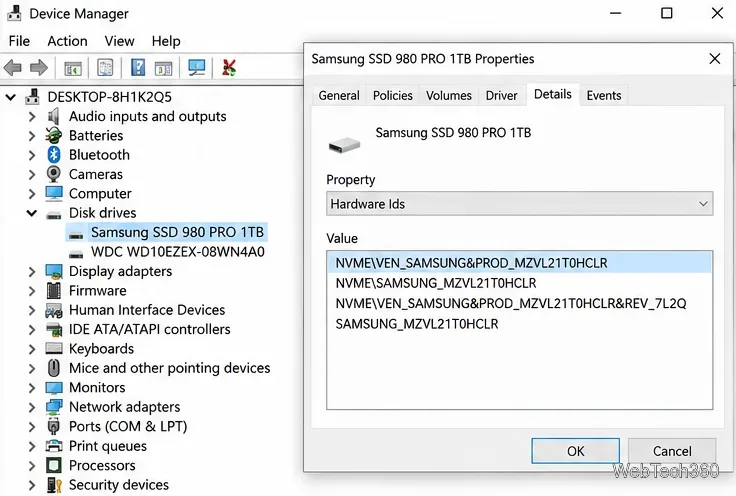Expand the Batteries category
This screenshot has height=496, width=736.
[x=31, y=136]
